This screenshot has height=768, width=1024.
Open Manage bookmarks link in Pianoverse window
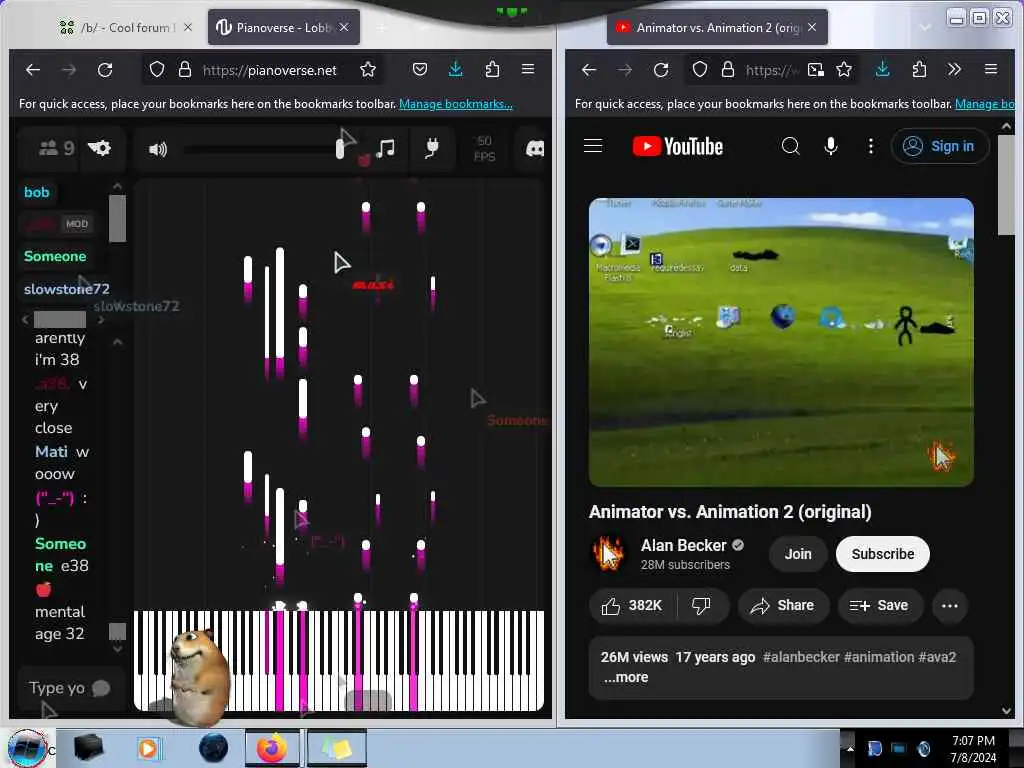click(x=456, y=104)
